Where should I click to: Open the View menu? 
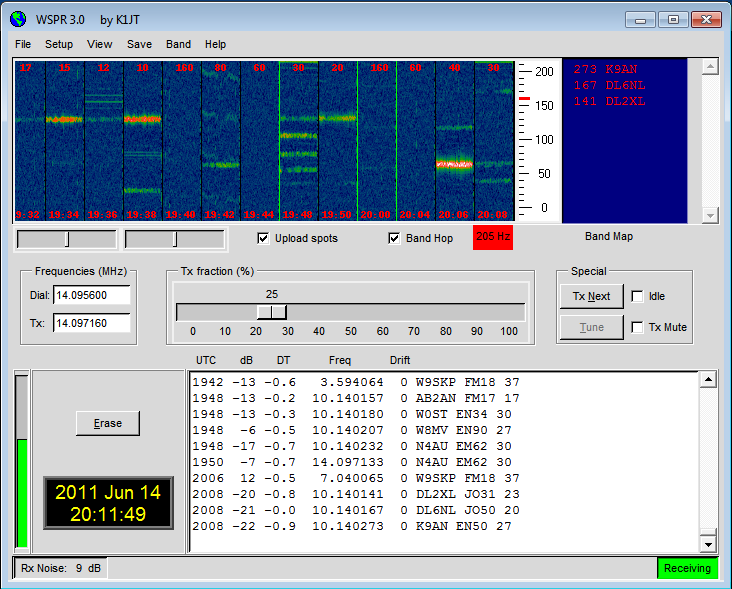coord(100,44)
